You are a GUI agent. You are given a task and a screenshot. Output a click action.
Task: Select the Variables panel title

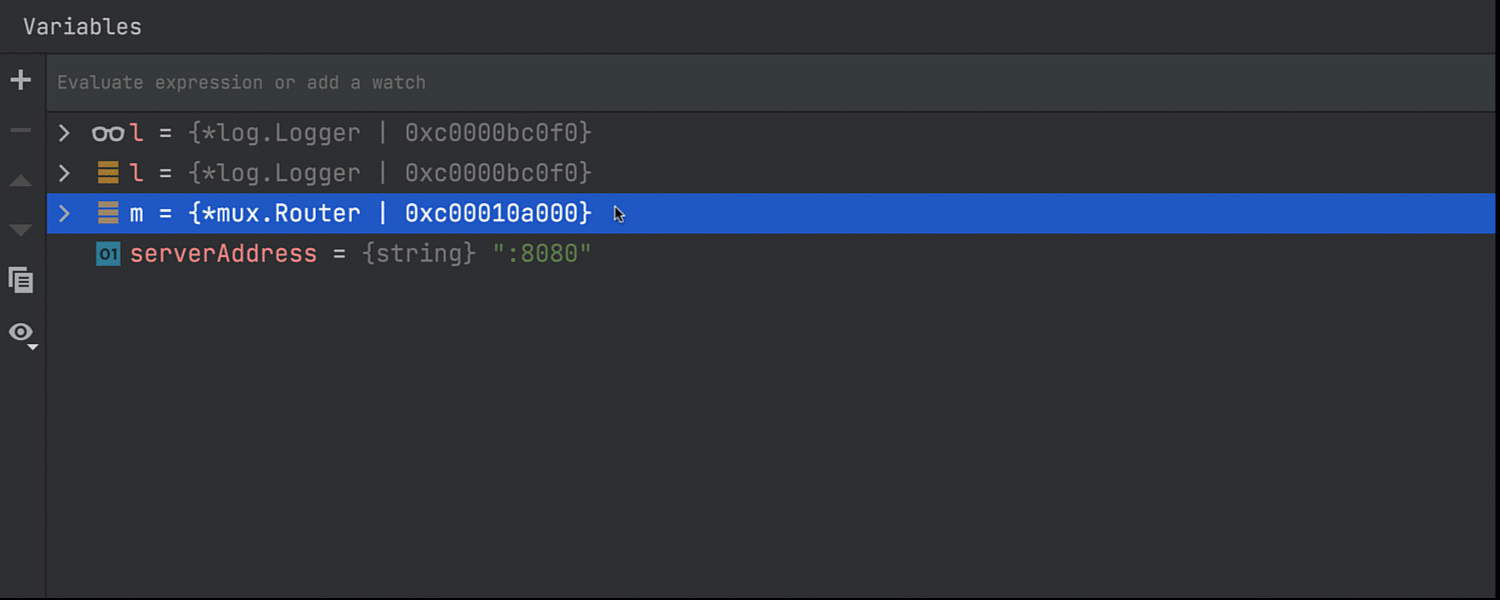point(82,27)
